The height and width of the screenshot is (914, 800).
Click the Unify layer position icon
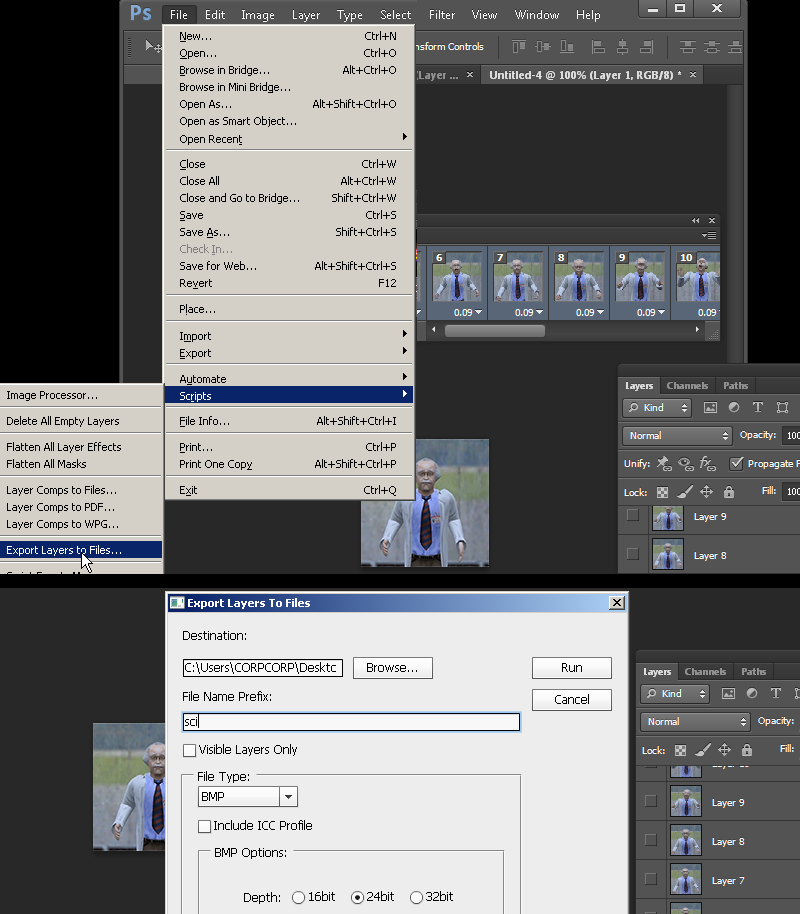tap(664, 463)
